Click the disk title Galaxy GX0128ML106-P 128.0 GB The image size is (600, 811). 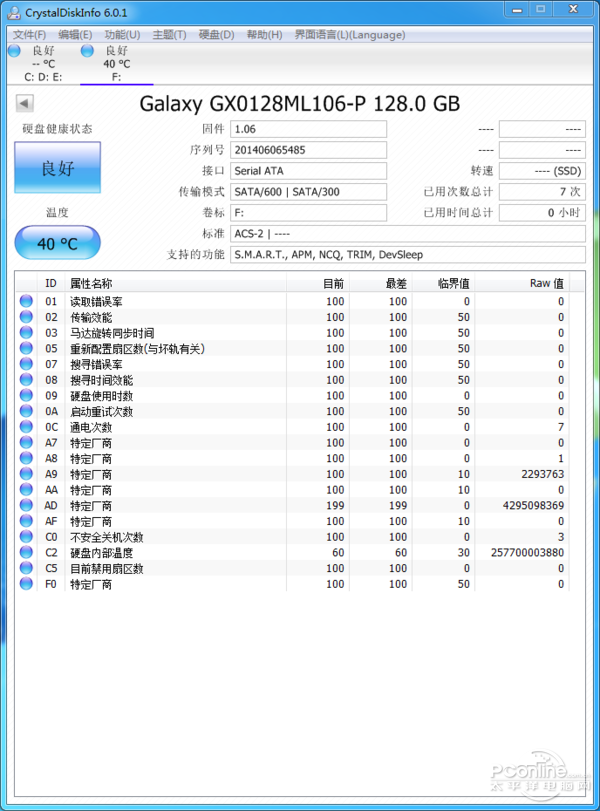pos(299,103)
